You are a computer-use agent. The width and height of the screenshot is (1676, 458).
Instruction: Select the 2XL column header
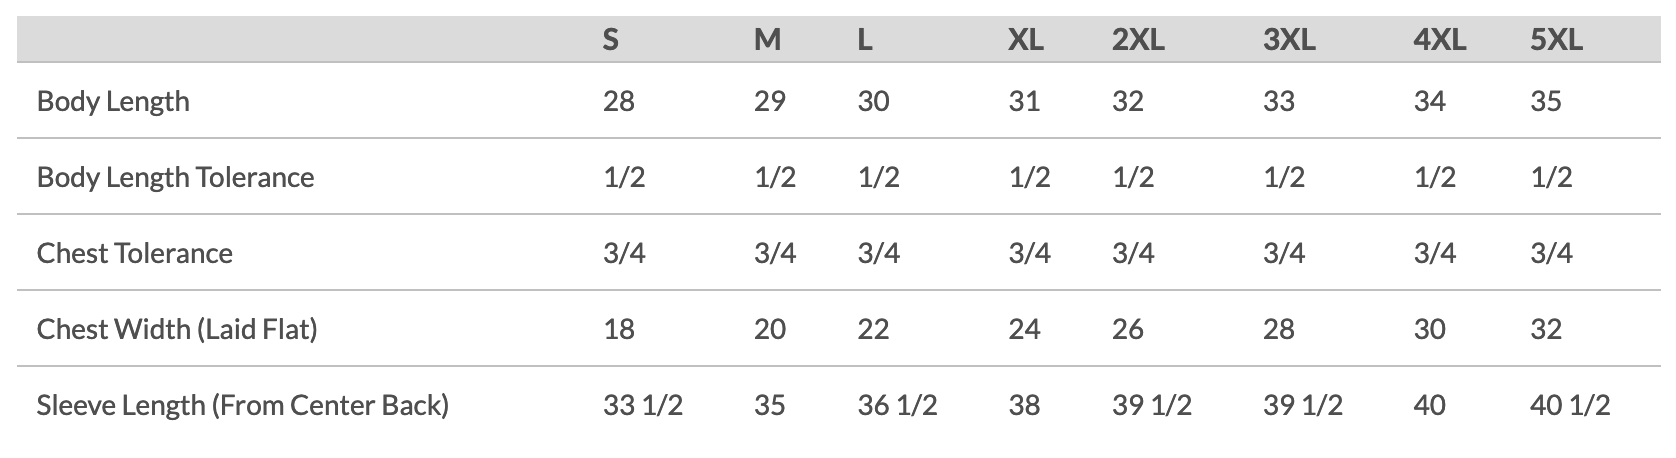click(1138, 40)
